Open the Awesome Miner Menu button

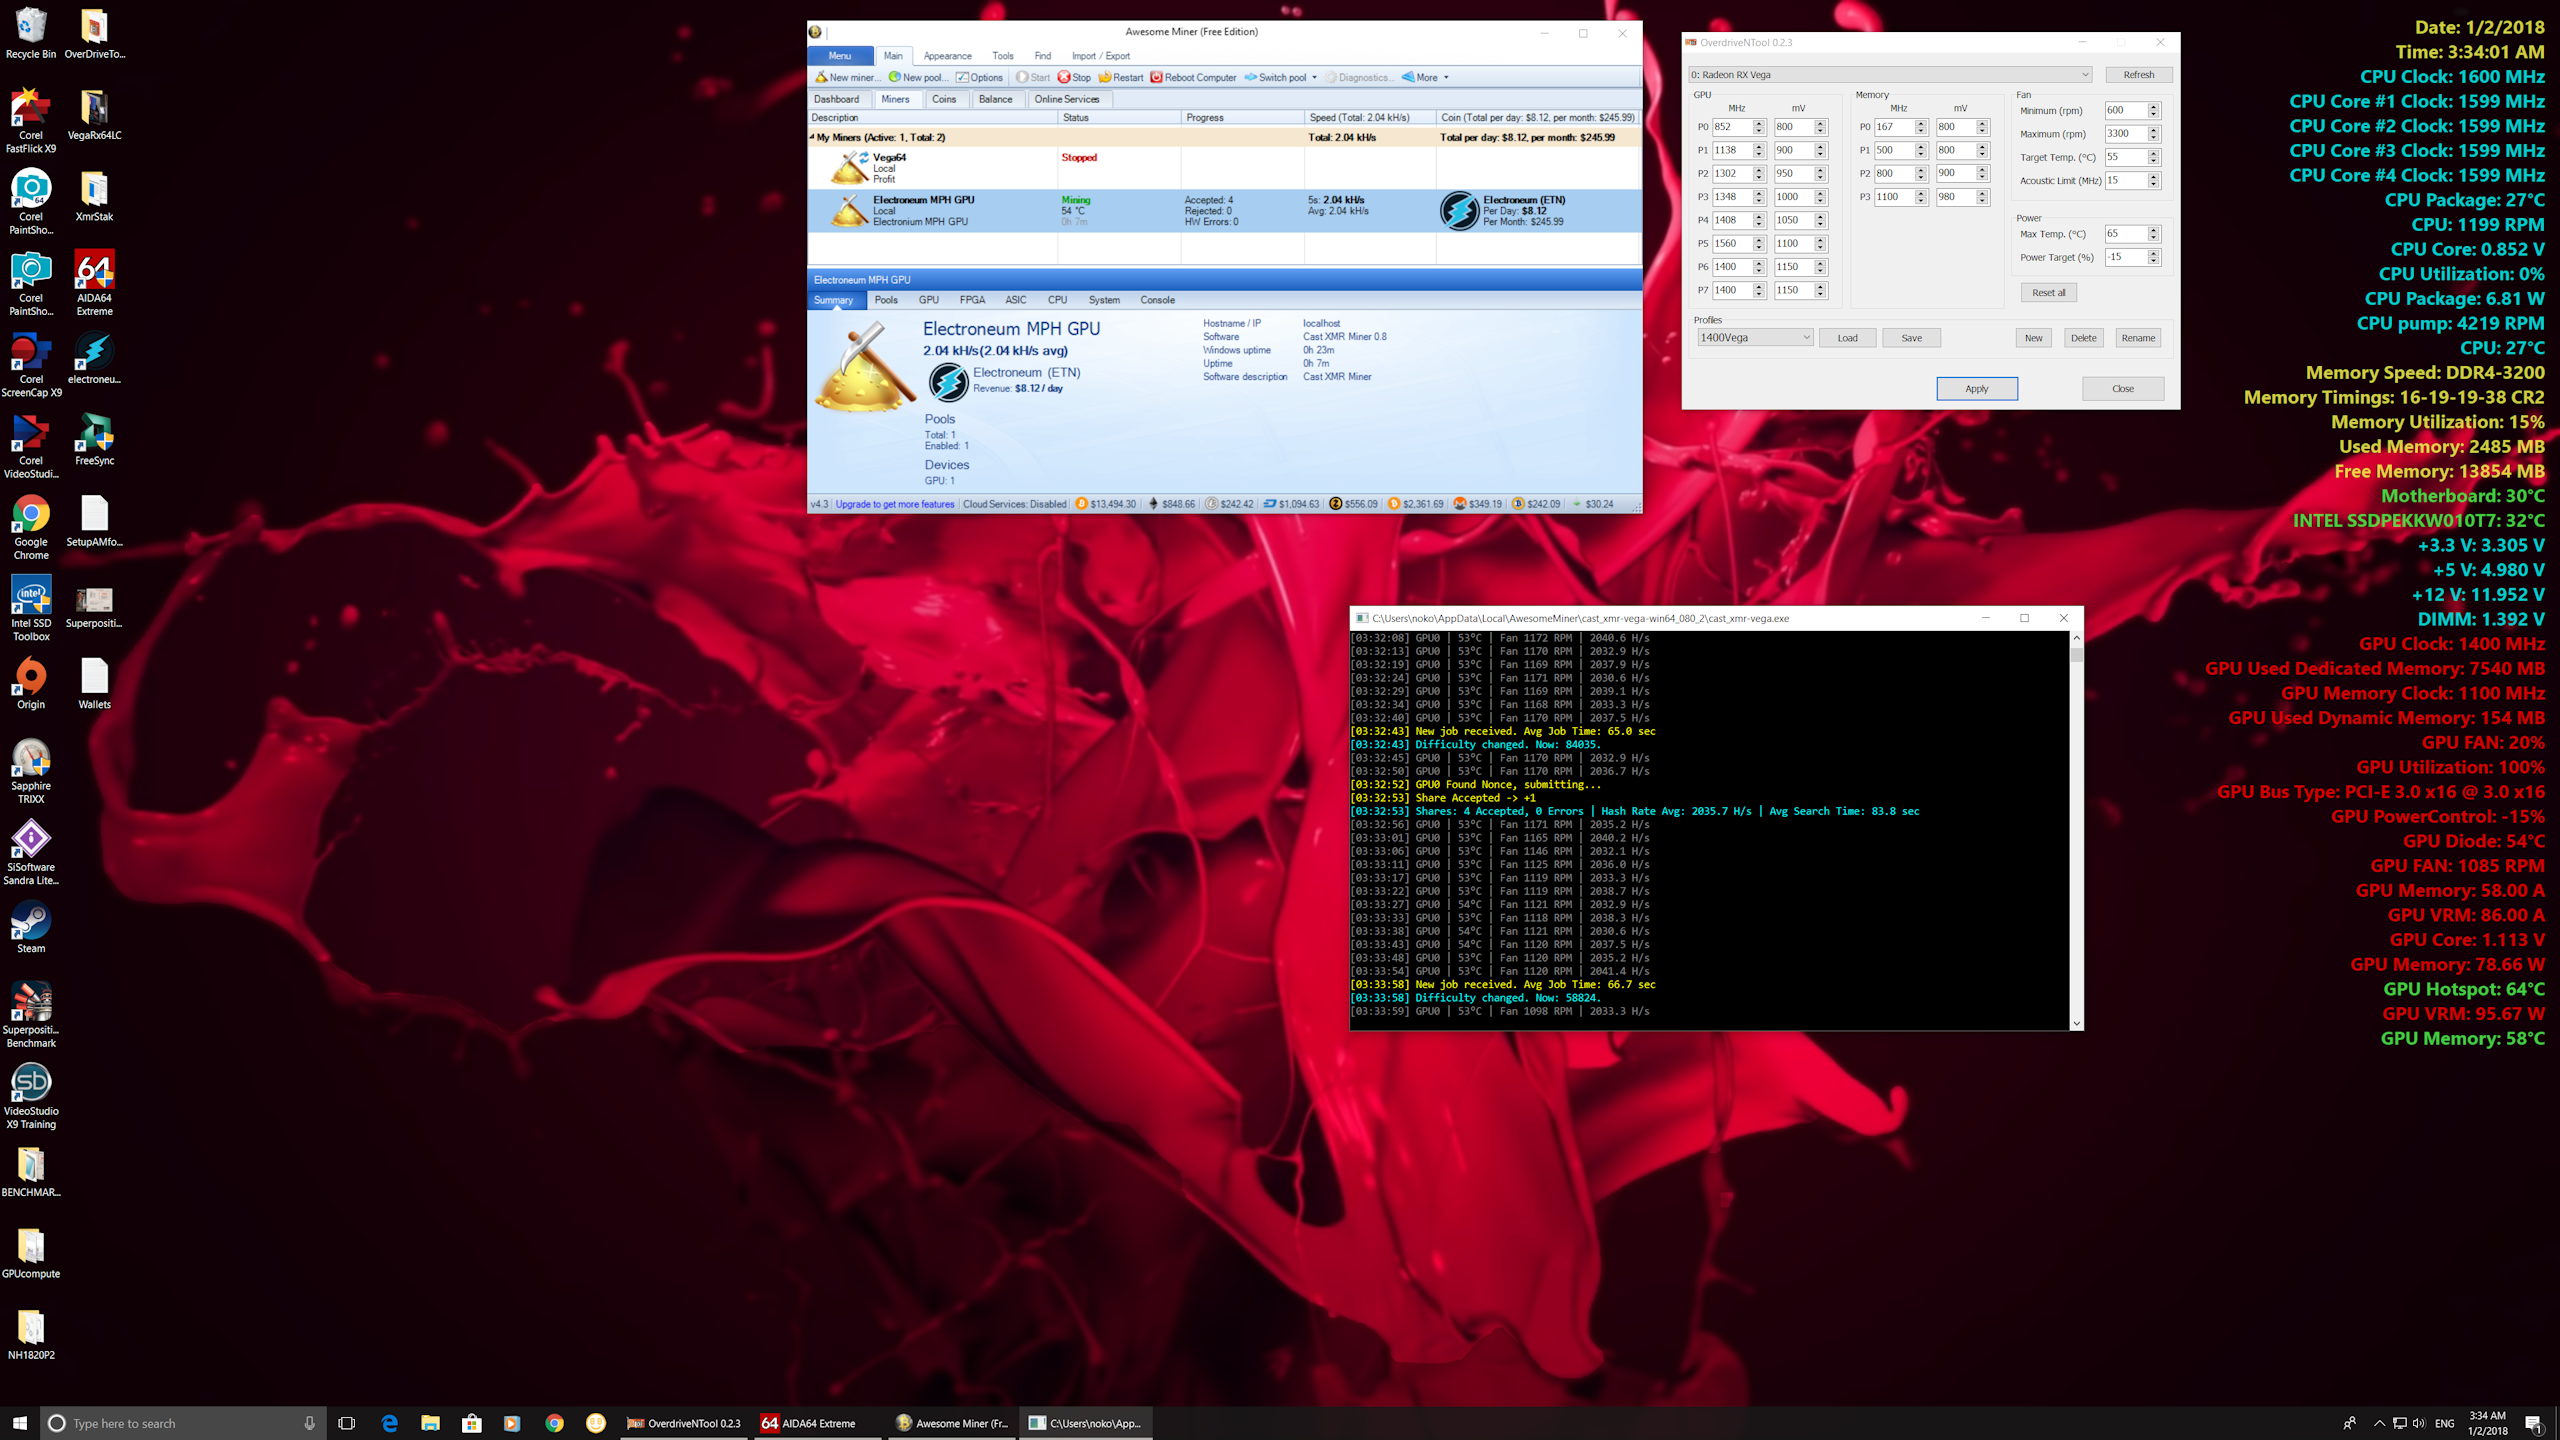[840, 56]
